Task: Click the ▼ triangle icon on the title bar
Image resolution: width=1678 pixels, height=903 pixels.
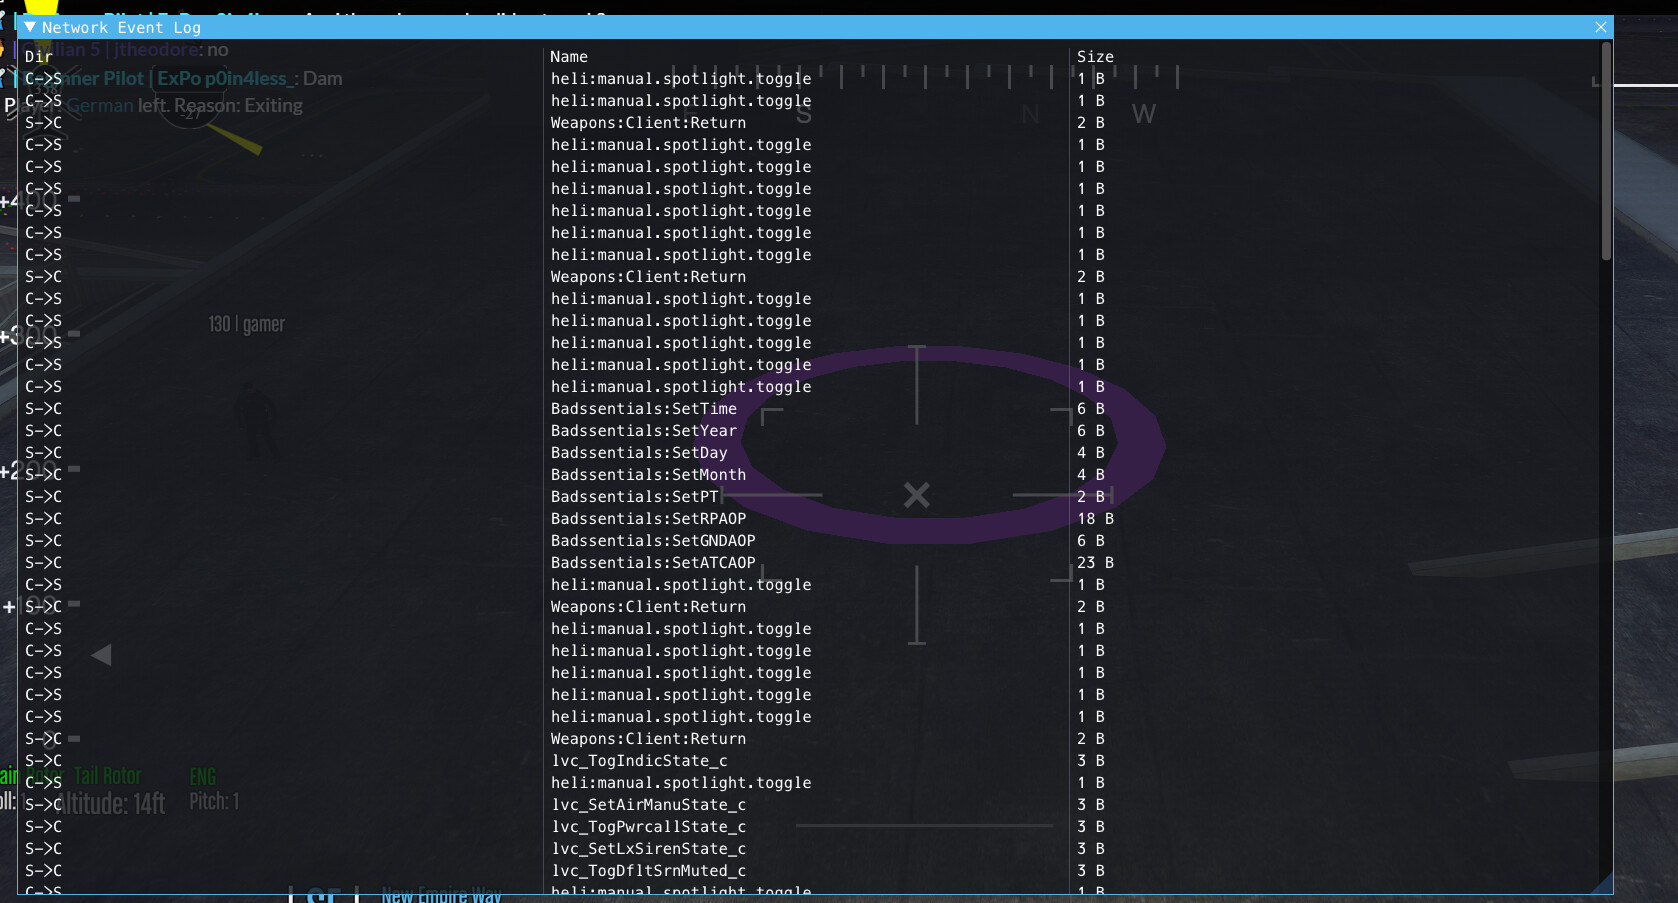Action: pos(31,27)
